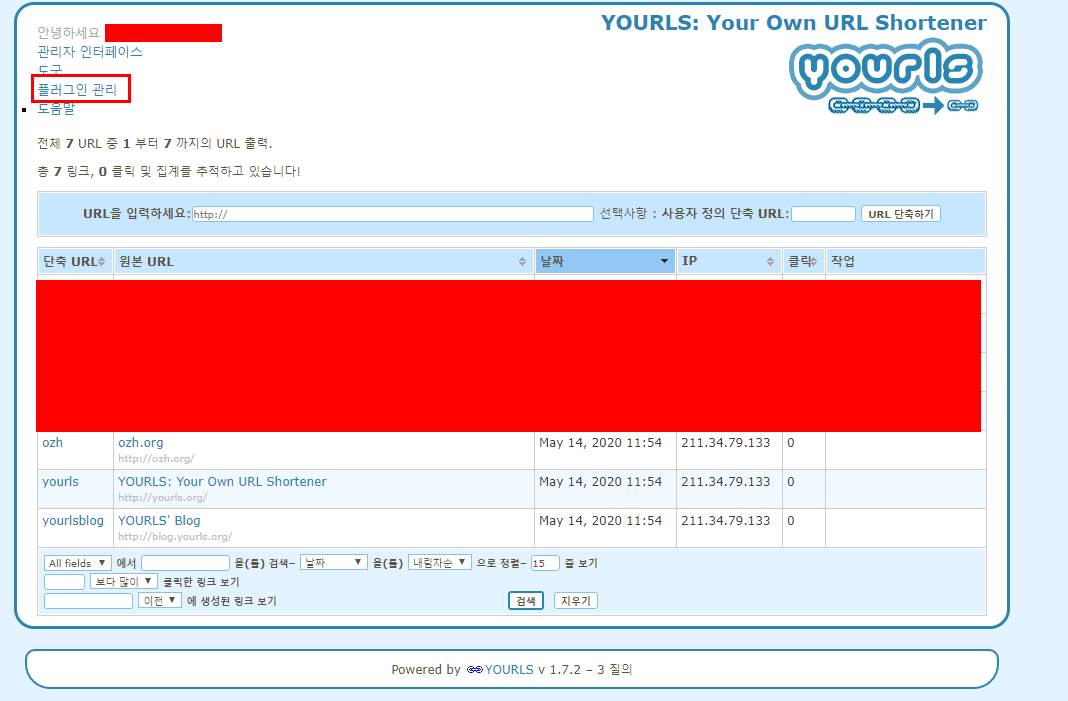Open the 보다 많이 dropdown

(124, 582)
